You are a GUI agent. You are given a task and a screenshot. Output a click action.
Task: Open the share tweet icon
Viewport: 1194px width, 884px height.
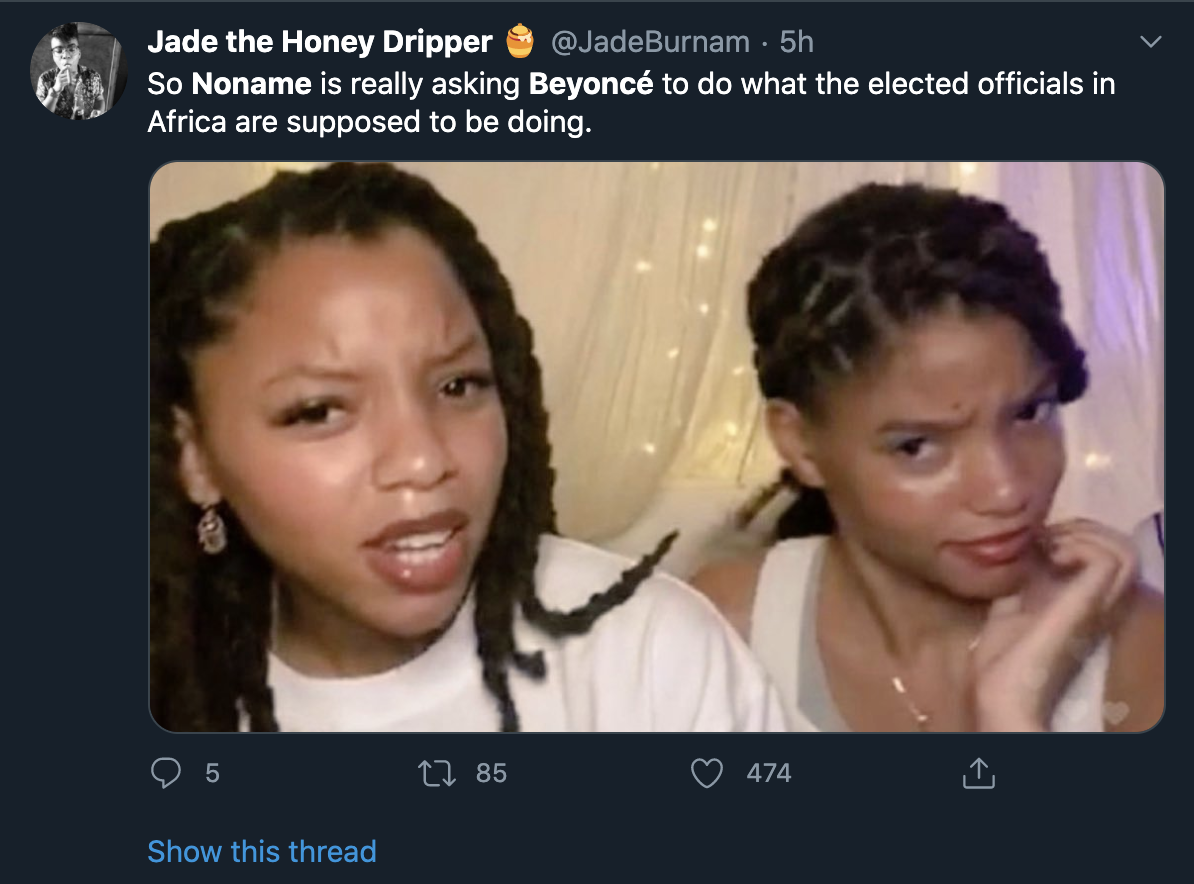click(x=978, y=773)
